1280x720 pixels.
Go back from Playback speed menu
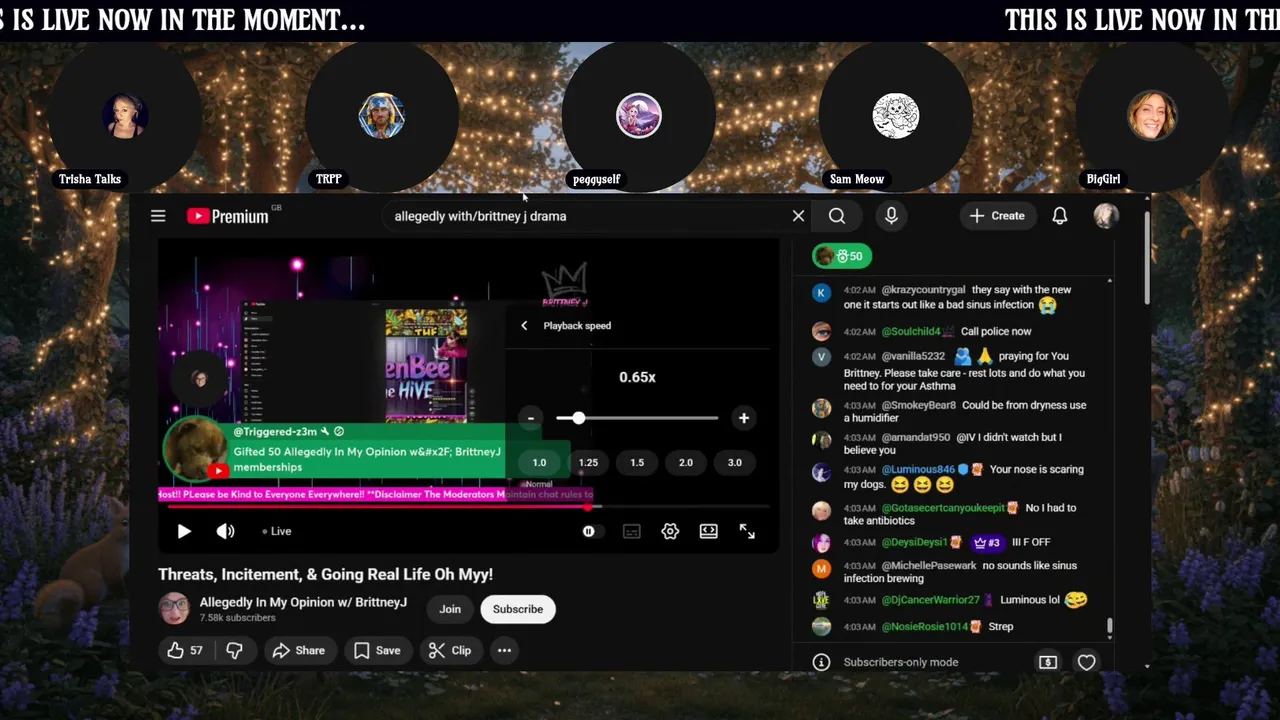click(524, 325)
